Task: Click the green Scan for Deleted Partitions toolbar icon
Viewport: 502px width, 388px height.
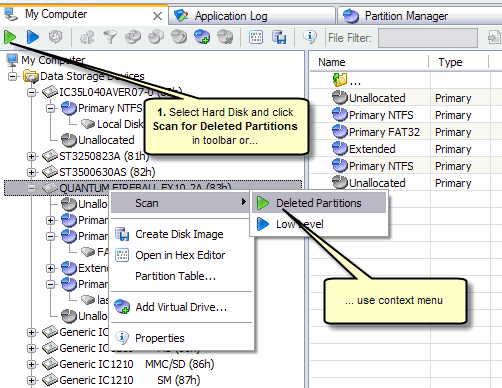Action: pos(10,37)
